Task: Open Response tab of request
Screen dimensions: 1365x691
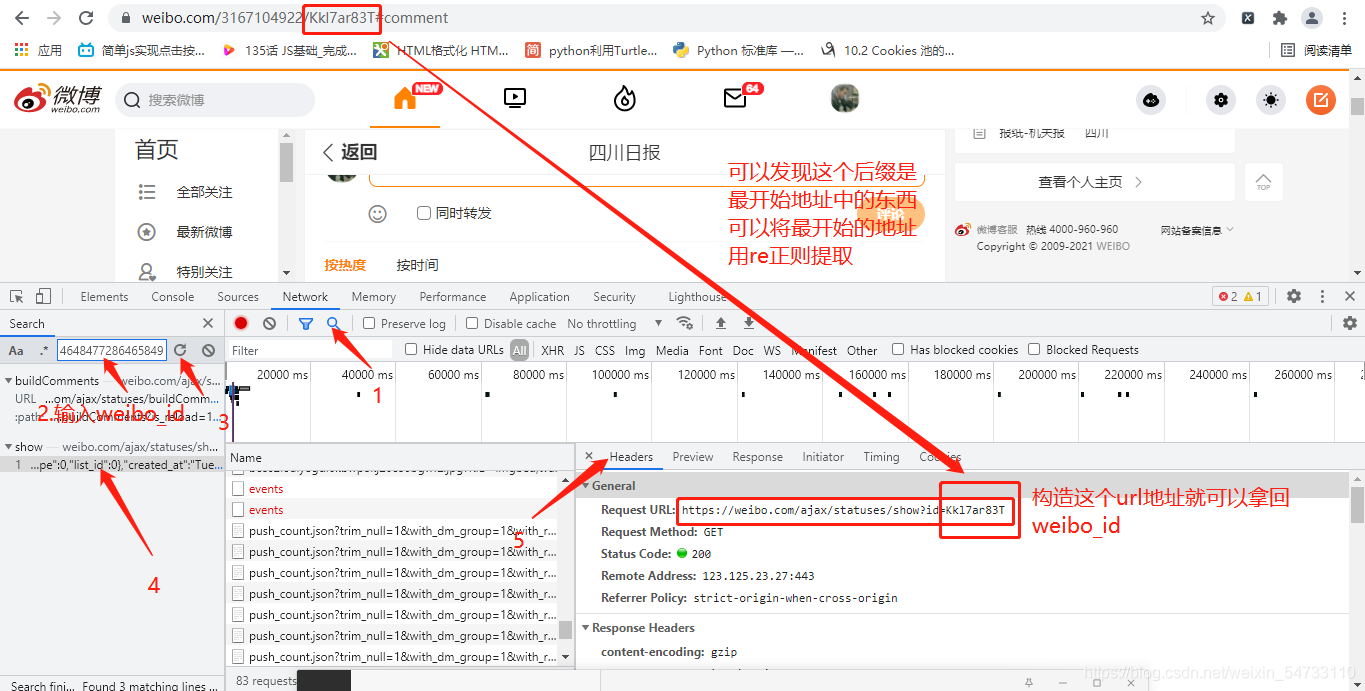Action: click(757, 457)
